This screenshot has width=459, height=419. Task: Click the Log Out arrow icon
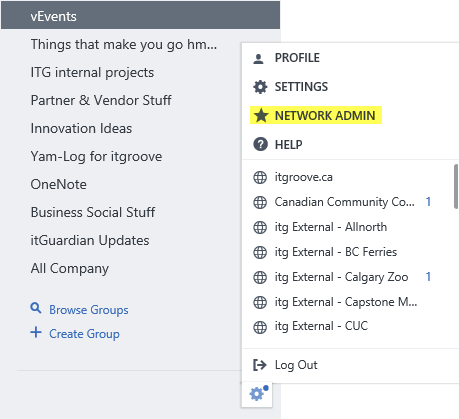[260, 365]
